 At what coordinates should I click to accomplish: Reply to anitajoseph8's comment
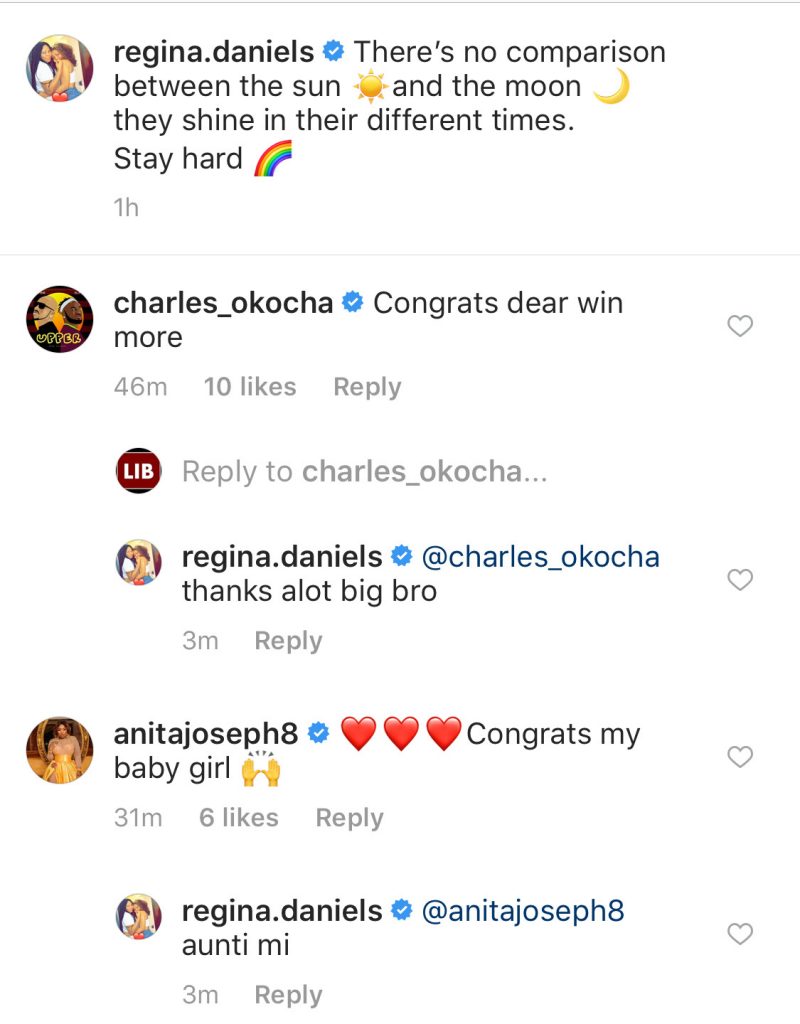(x=349, y=818)
